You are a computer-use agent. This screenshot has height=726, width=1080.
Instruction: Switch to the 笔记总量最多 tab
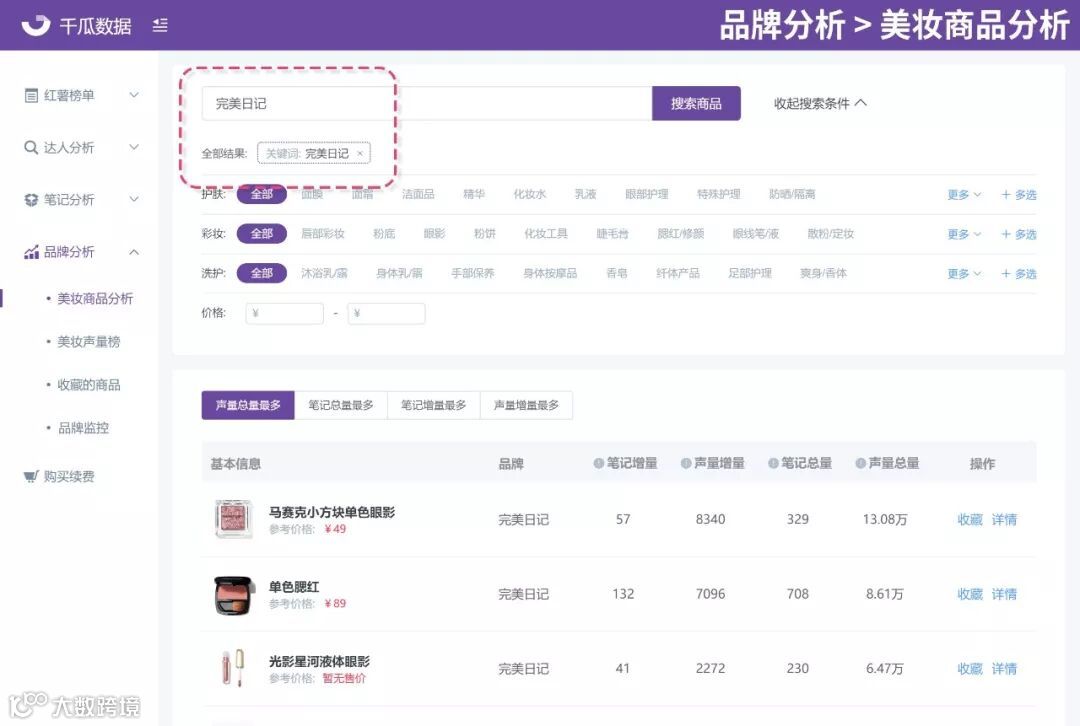point(341,405)
